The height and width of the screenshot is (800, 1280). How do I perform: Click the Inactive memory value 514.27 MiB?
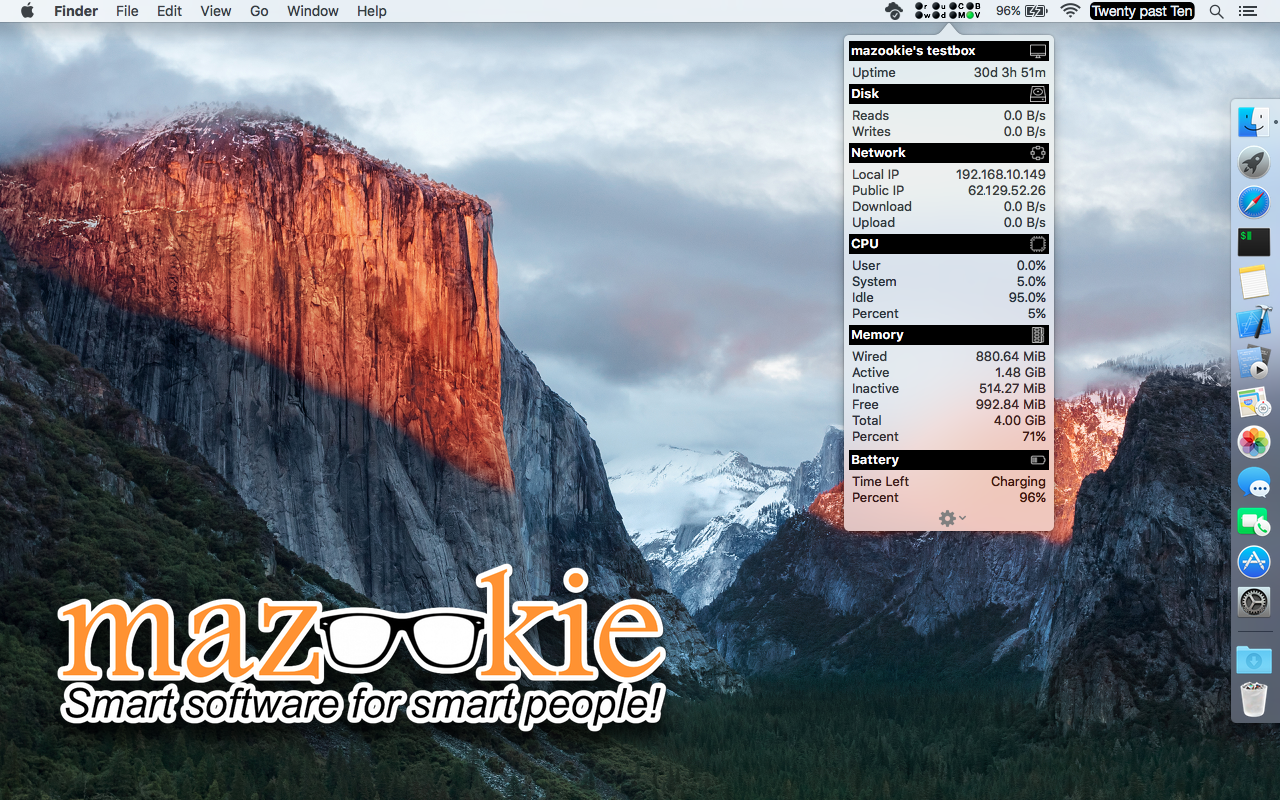point(1012,389)
